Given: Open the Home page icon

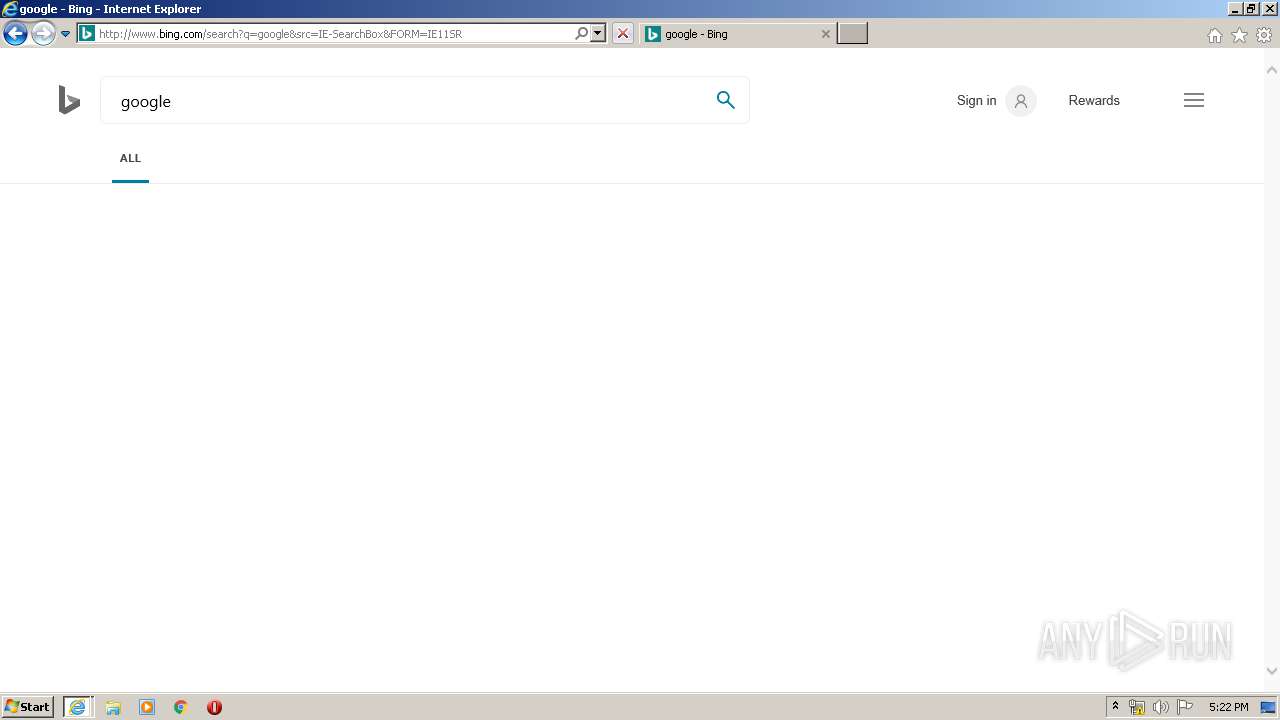Looking at the screenshot, I should pos(1214,35).
